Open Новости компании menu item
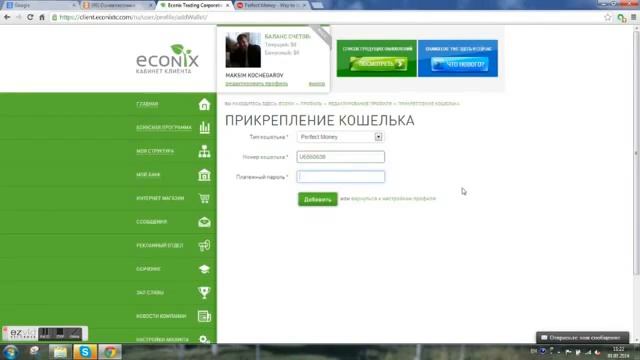 [x=161, y=316]
